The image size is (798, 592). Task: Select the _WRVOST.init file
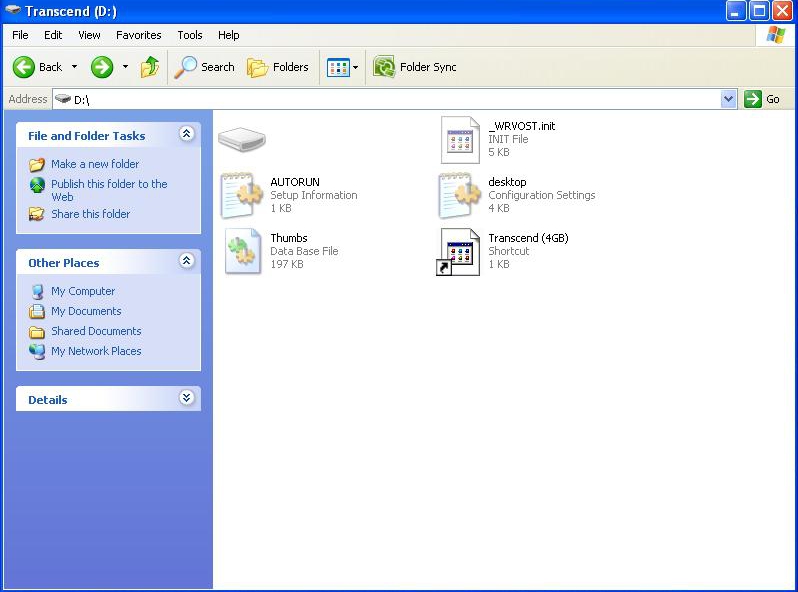click(x=460, y=139)
